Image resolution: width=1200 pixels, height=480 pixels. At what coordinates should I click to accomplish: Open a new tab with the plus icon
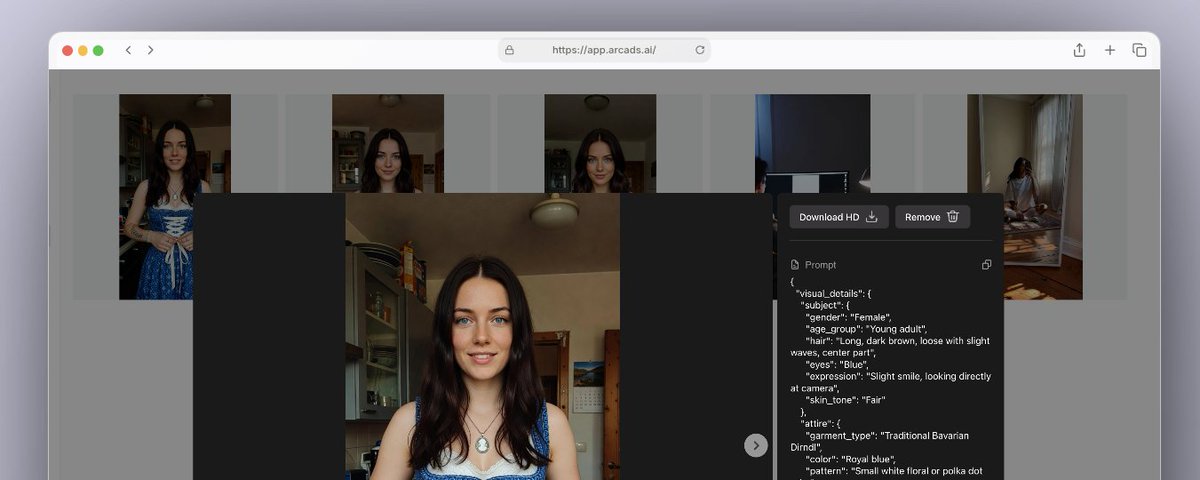tap(1109, 50)
